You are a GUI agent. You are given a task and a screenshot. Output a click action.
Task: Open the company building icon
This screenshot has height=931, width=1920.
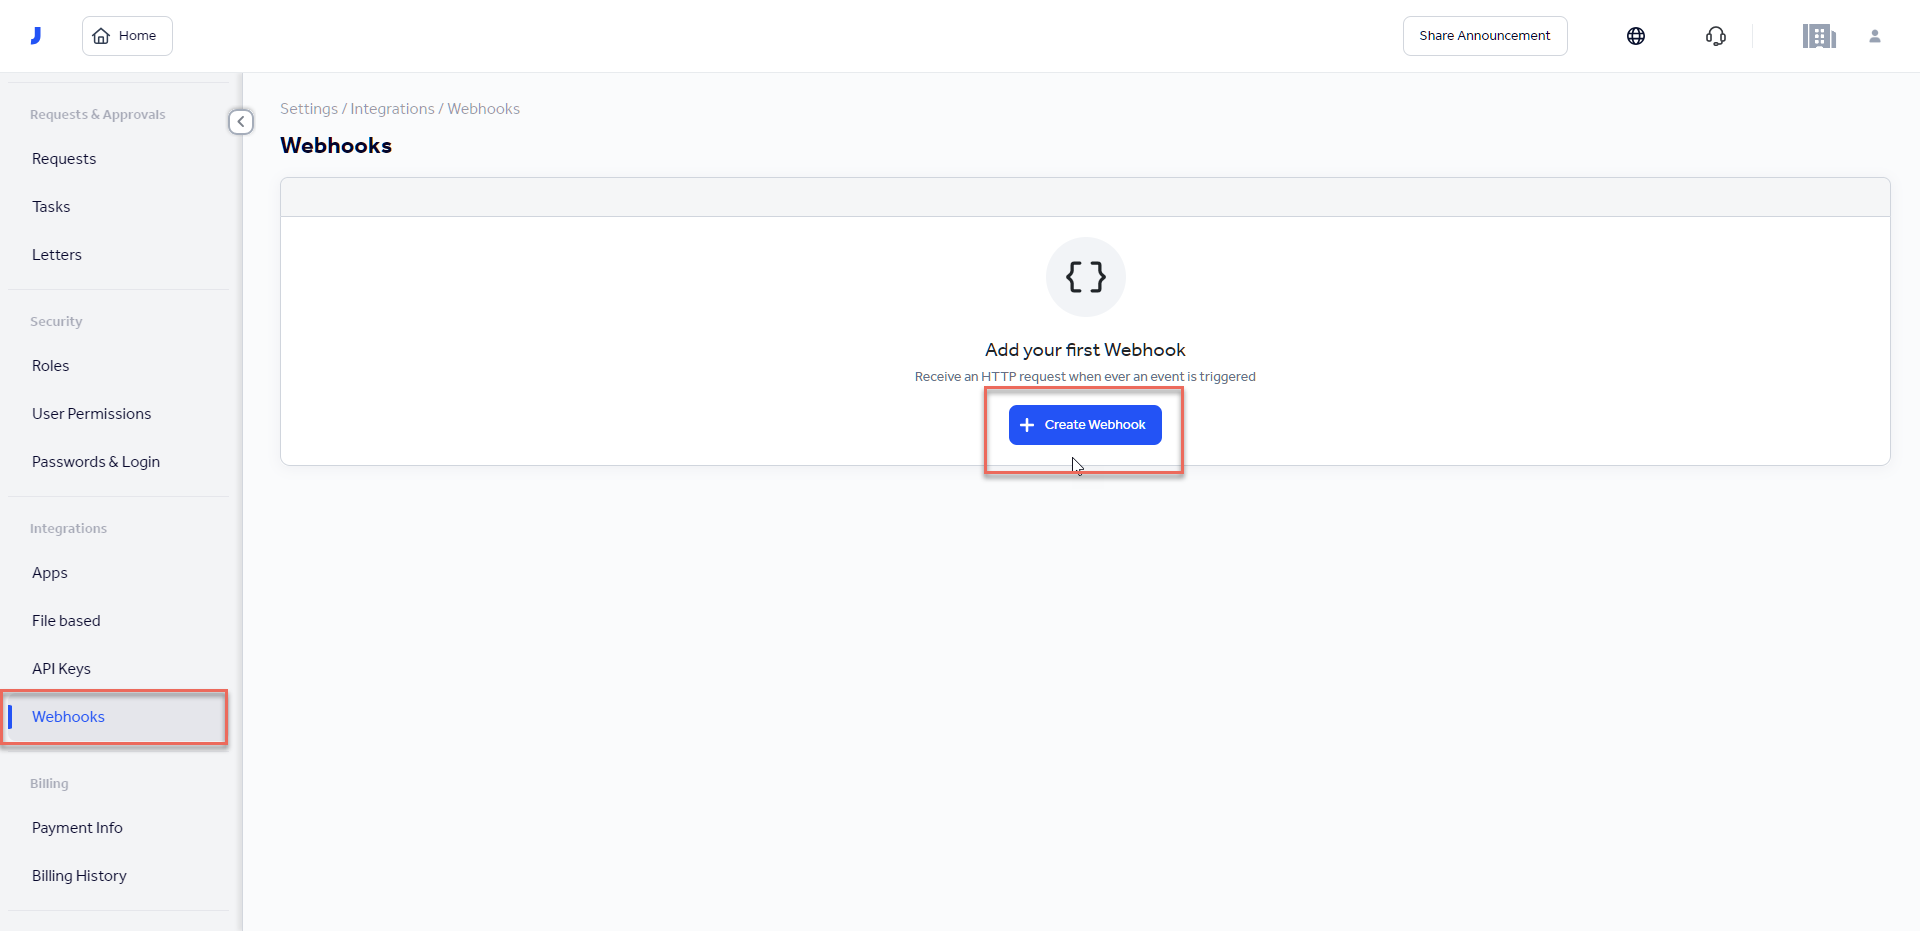coord(1820,35)
